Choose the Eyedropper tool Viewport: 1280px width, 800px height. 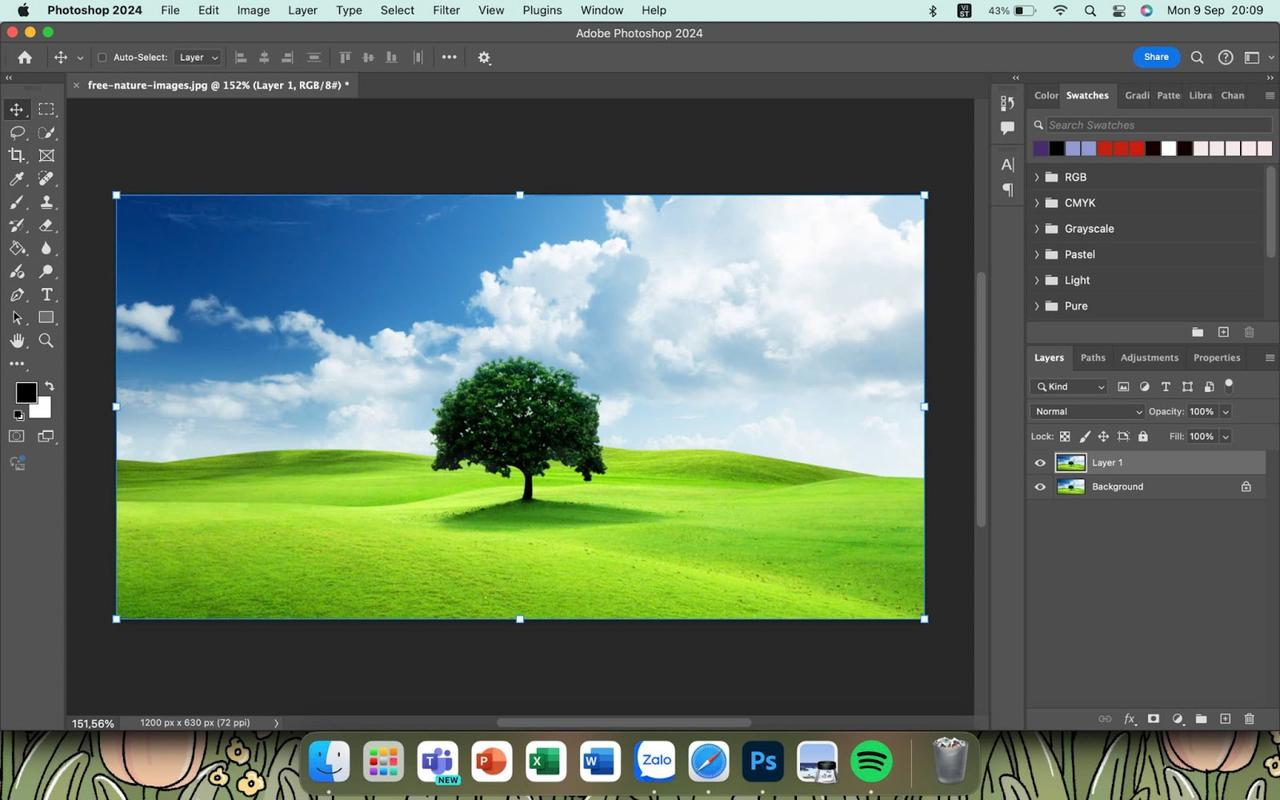coord(17,178)
